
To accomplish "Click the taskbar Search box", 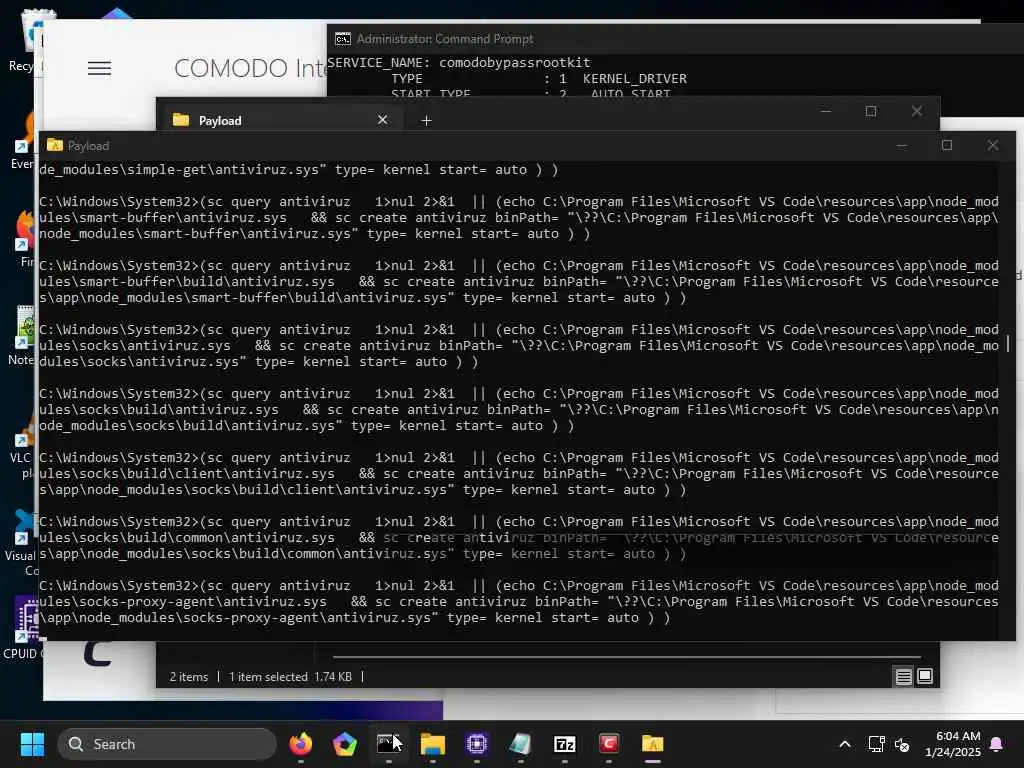I will coord(167,744).
